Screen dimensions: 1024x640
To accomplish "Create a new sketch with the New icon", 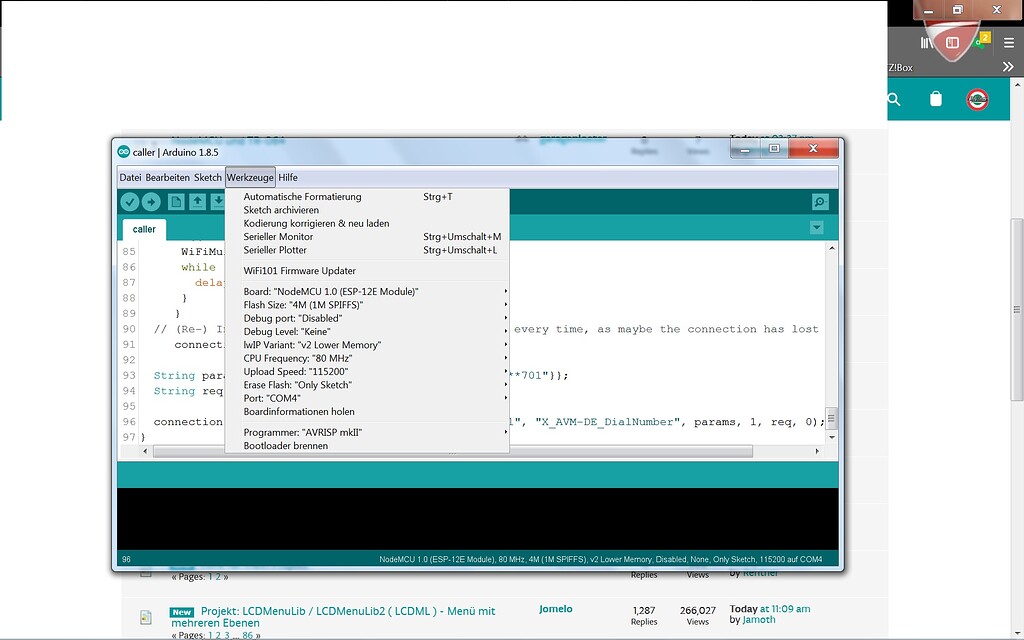I will pyautogui.click(x=176, y=202).
